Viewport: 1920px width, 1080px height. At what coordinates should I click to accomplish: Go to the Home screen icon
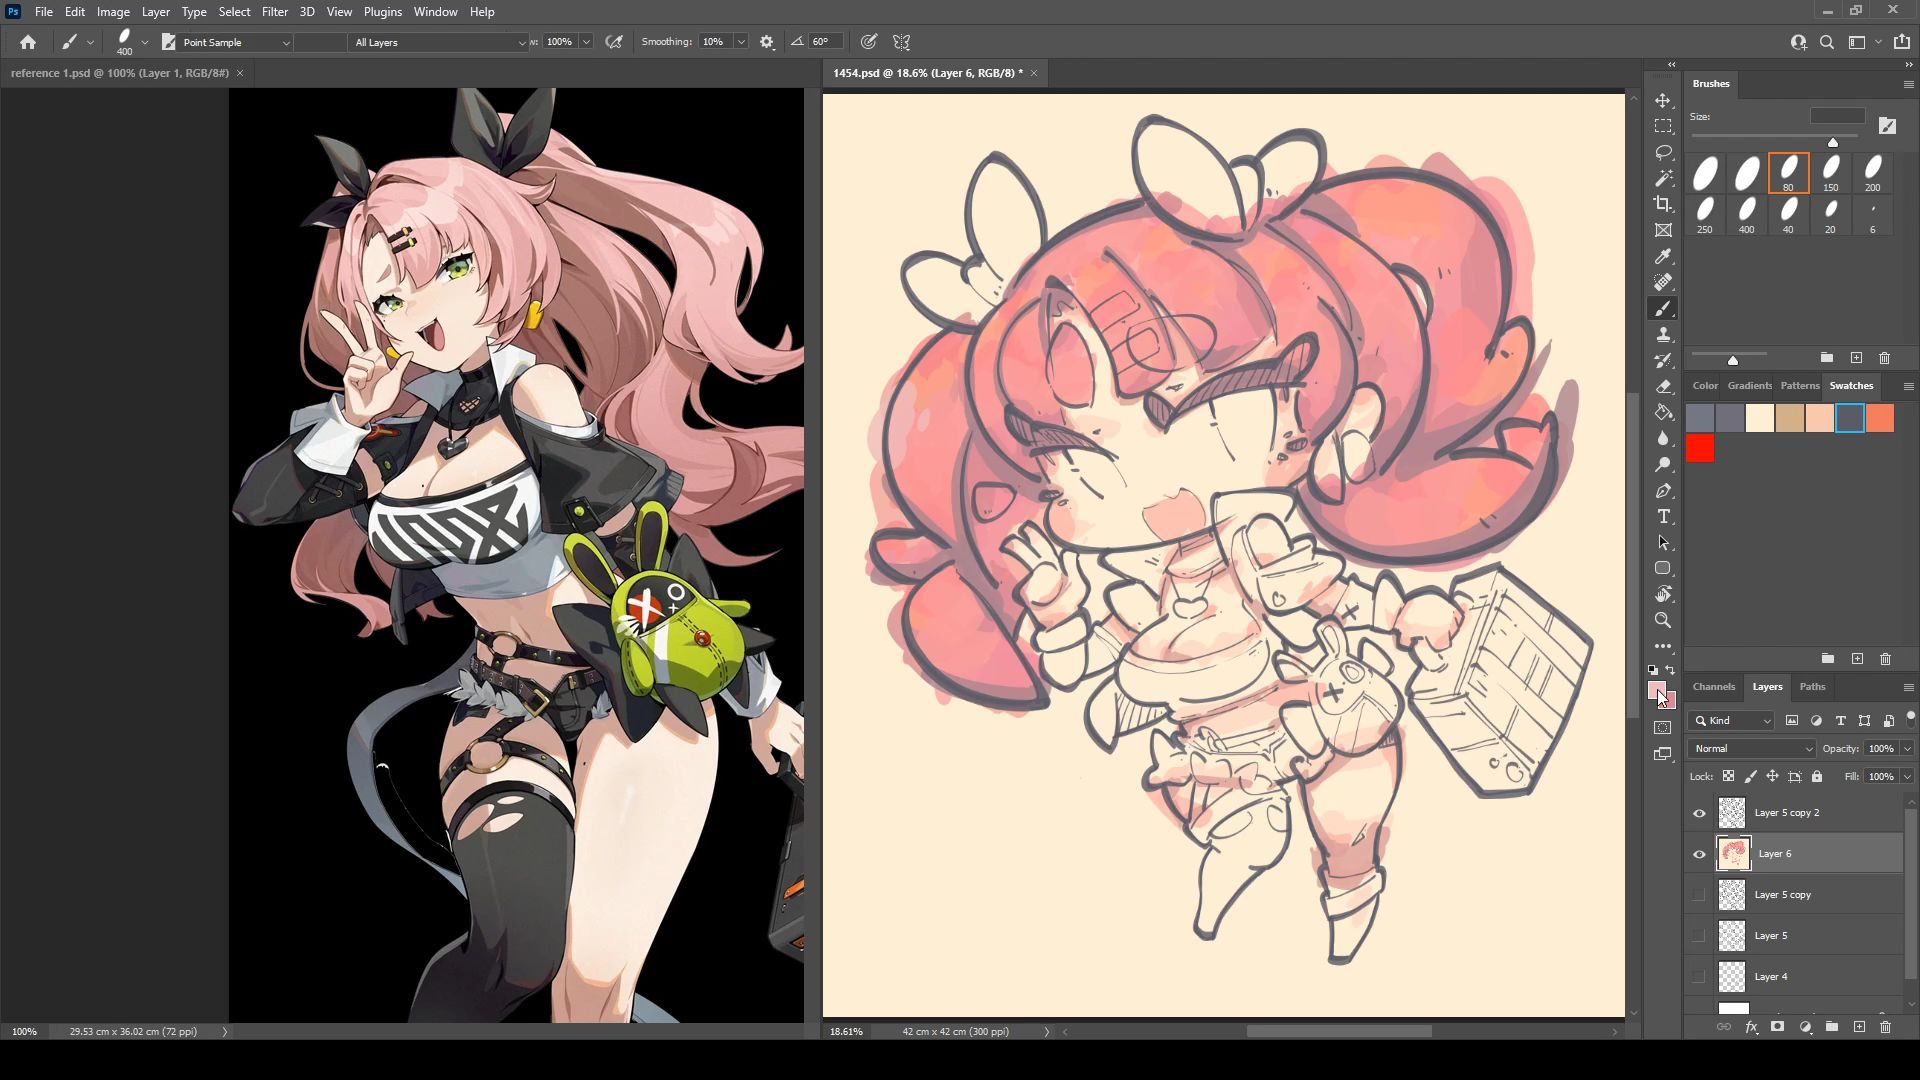point(28,42)
